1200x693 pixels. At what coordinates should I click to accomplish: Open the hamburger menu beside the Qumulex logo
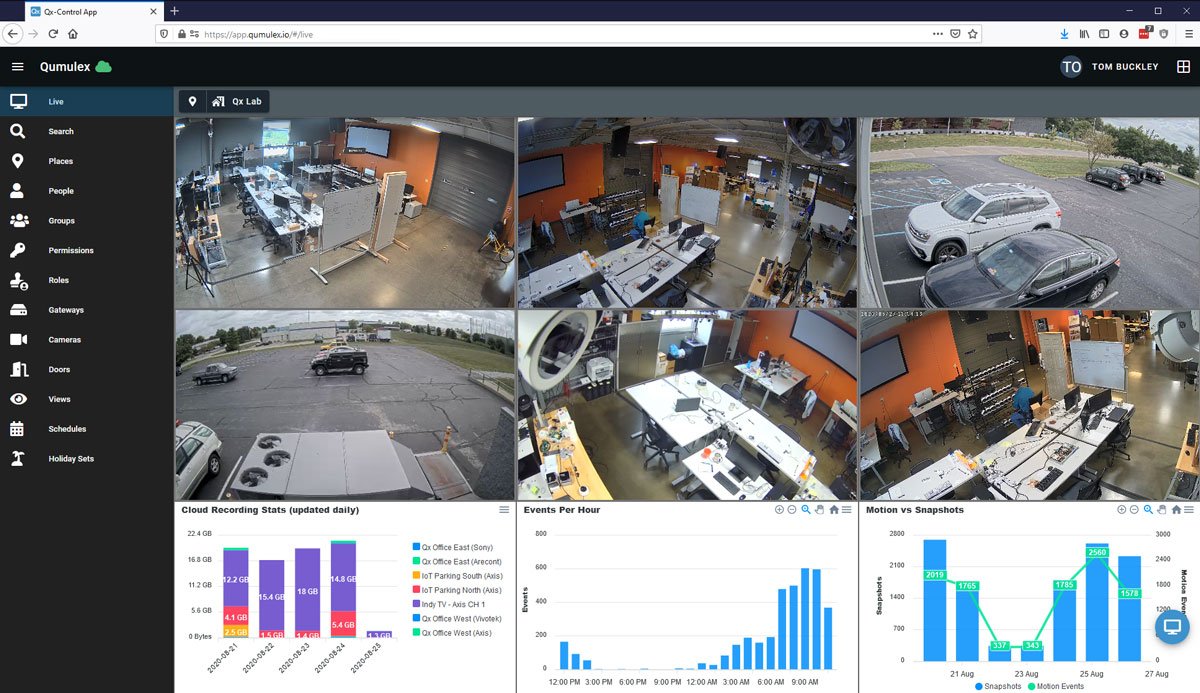pos(17,67)
